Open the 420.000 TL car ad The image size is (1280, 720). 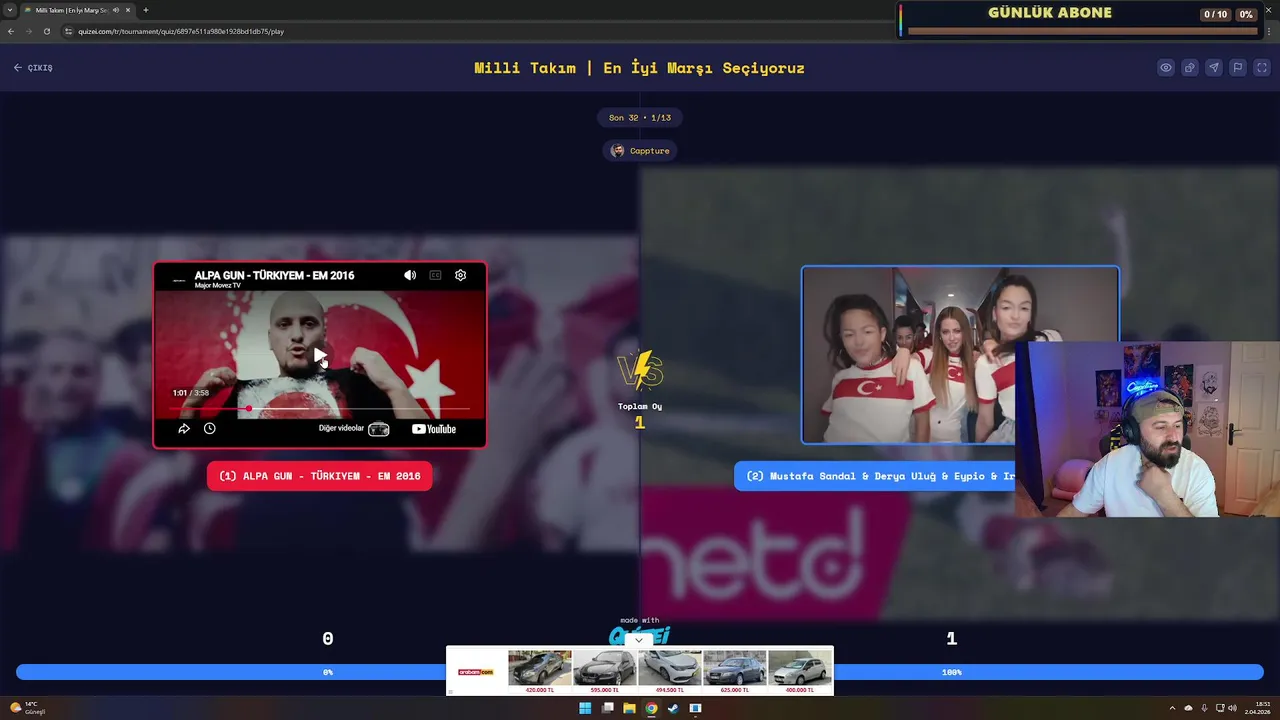(x=539, y=672)
